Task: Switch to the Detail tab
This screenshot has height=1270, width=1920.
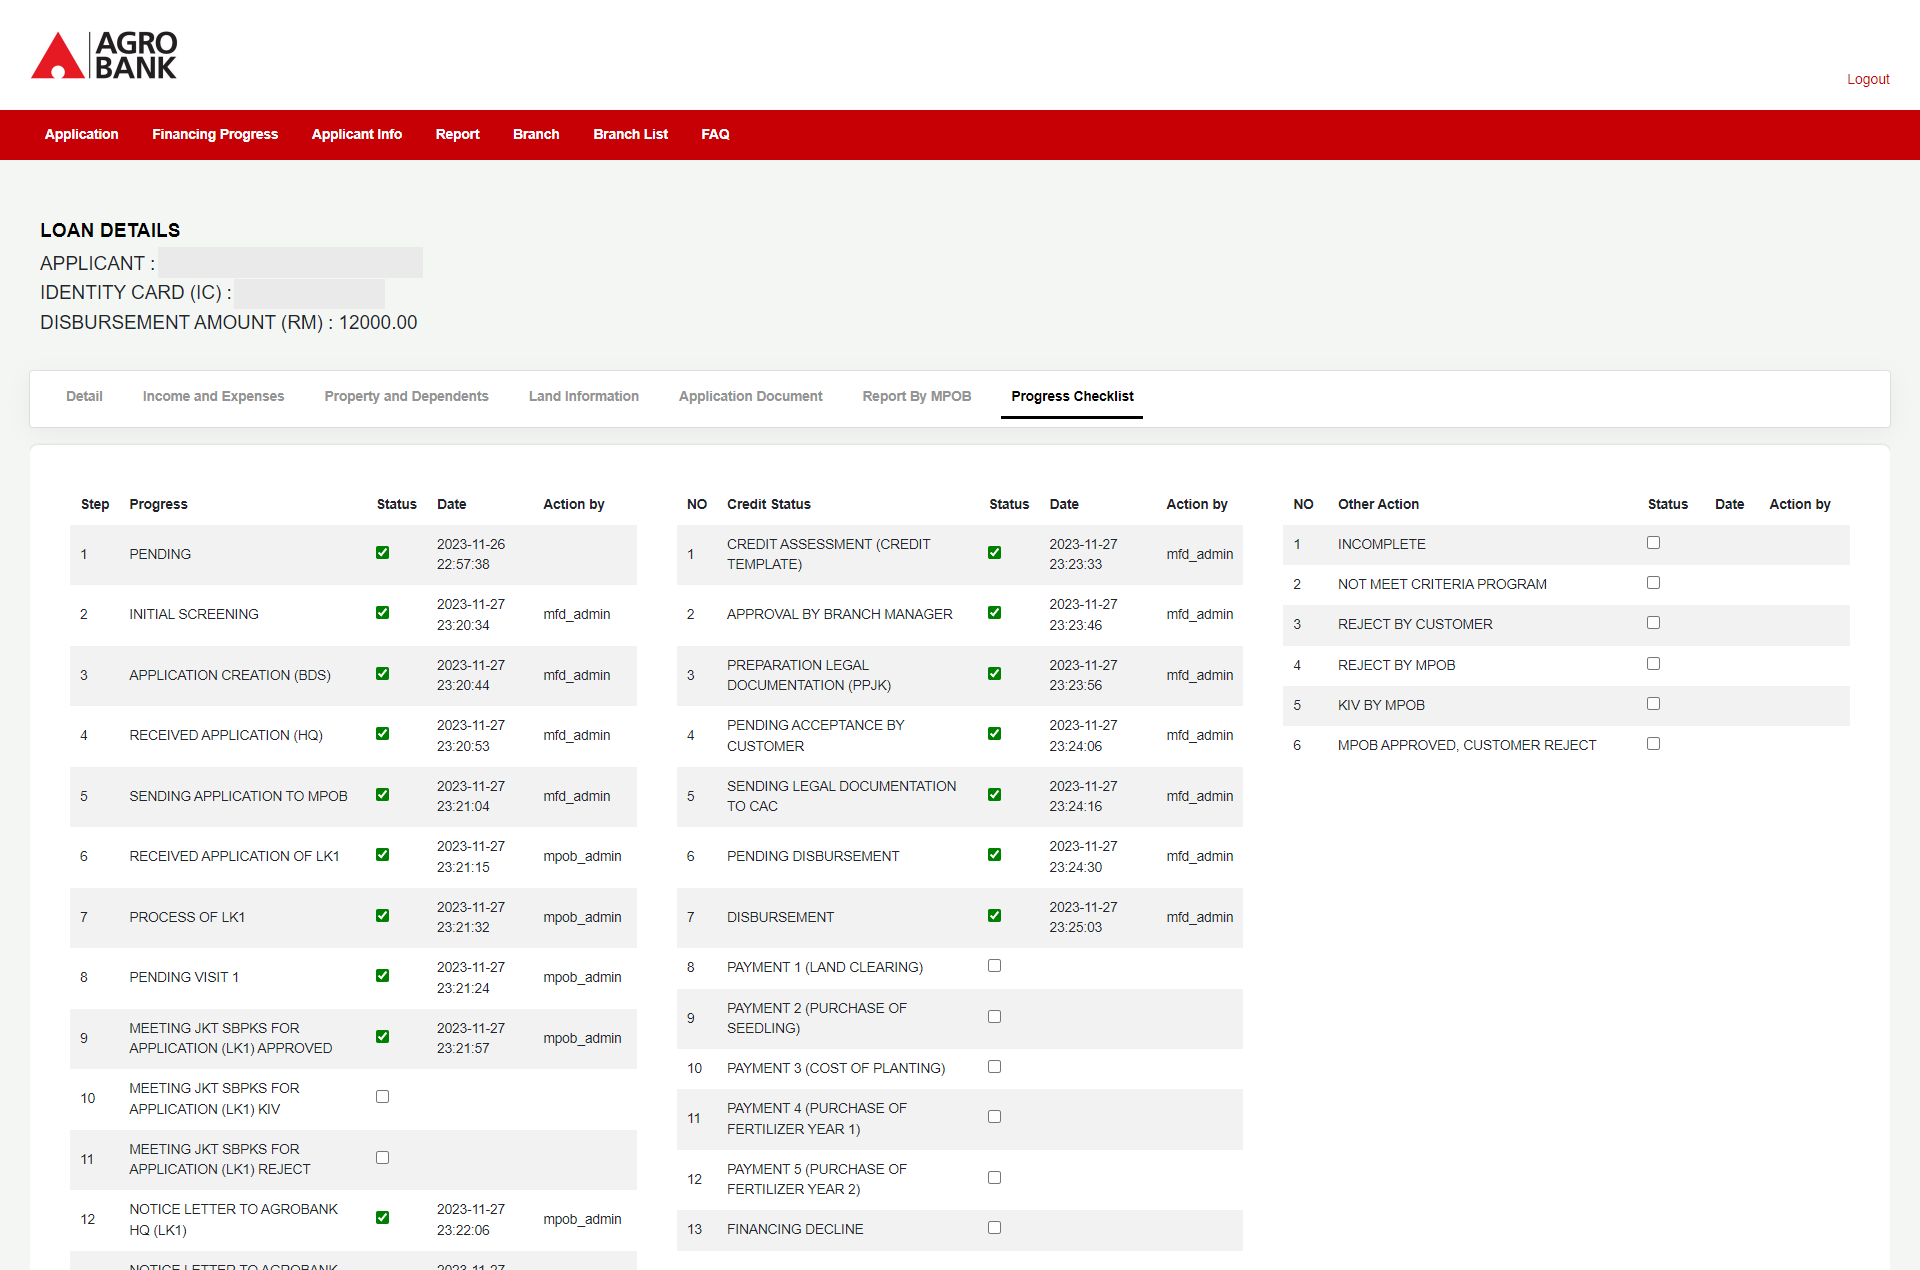Action: click(84, 396)
